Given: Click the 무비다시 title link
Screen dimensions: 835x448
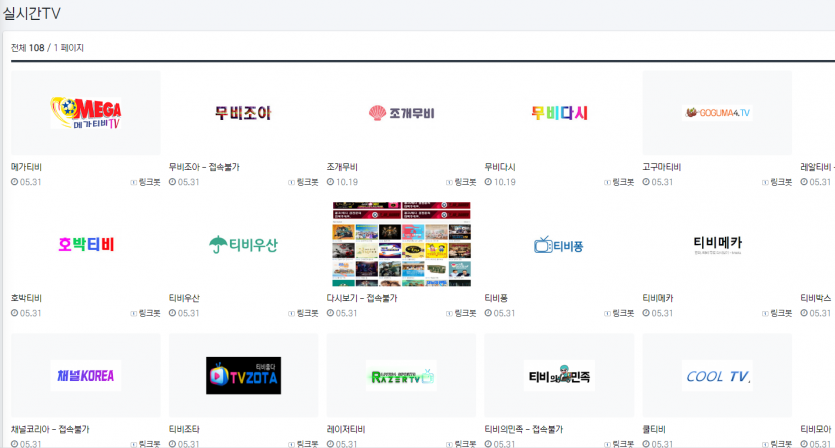Looking at the screenshot, I should click(500, 167).
